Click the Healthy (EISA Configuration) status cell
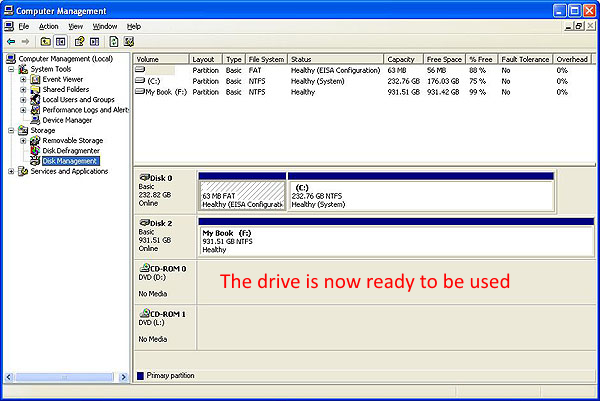The width and height of the screenshot is (600, 401). pyautogui.click(x=336, y=70)
